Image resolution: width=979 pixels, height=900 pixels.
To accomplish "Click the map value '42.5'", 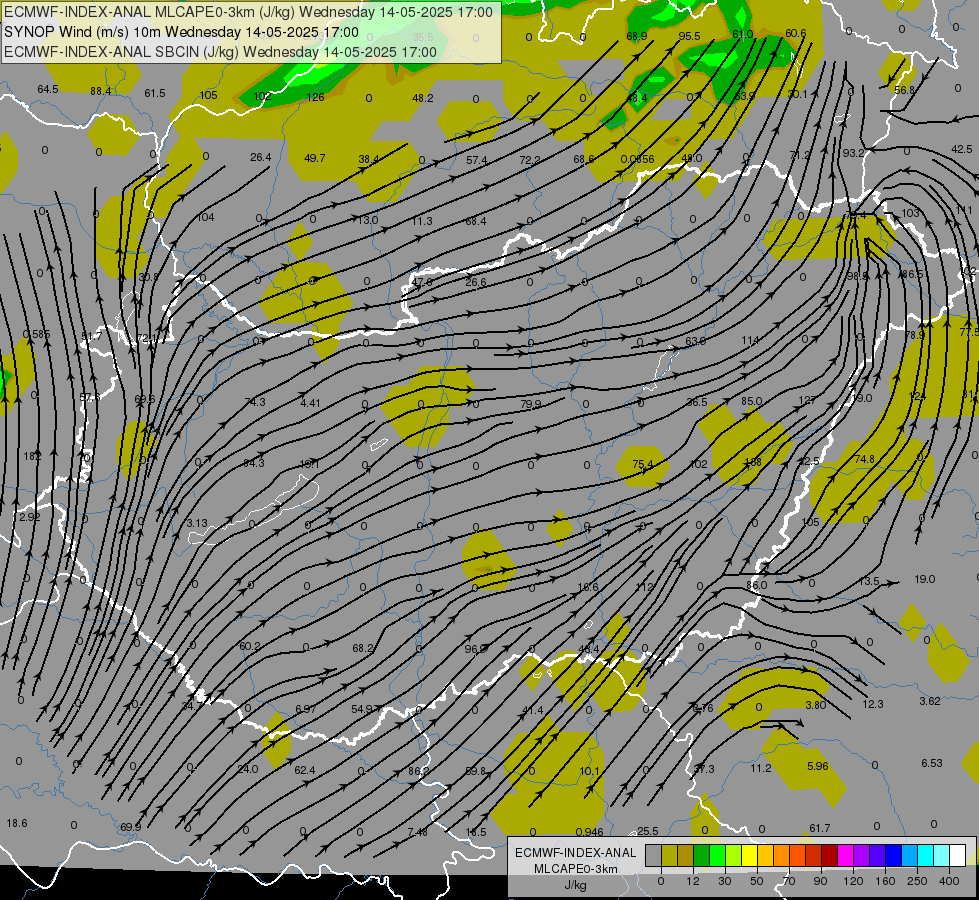I will click(x=962, y=149).
